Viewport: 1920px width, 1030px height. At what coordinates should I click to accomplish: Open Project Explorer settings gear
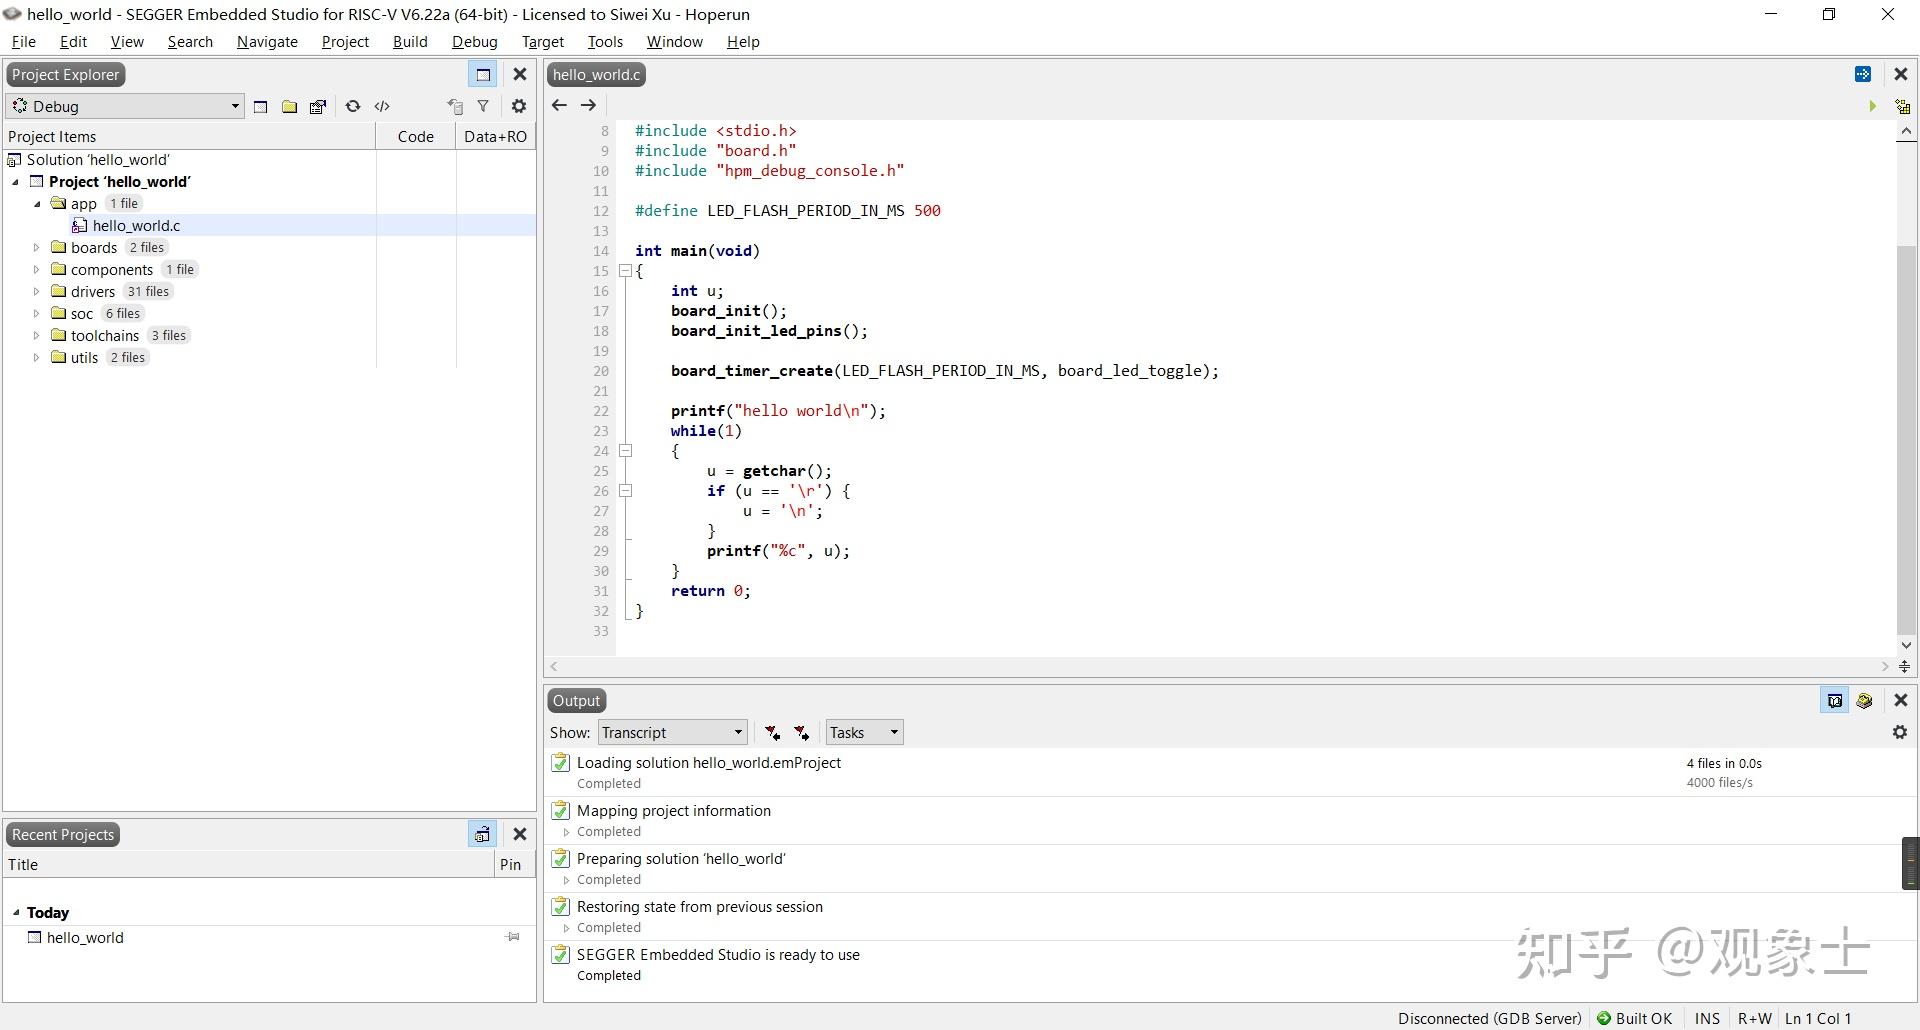coord(518,106)
